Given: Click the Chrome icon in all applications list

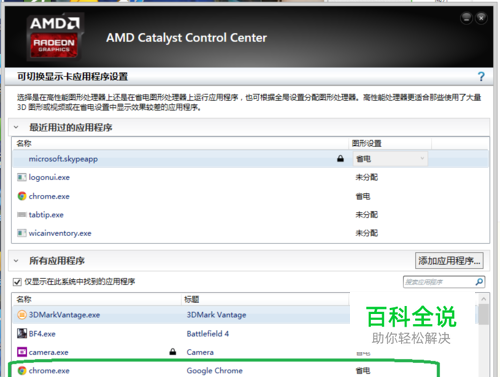Looking at the screenshot, I should point(22,370).
